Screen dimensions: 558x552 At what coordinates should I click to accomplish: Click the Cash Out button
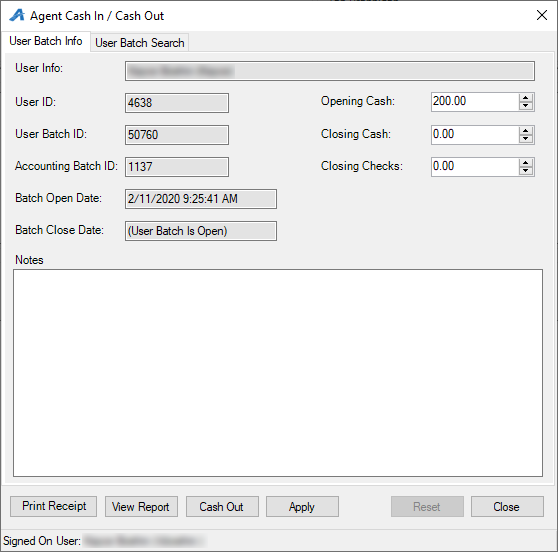click(222, 506)
